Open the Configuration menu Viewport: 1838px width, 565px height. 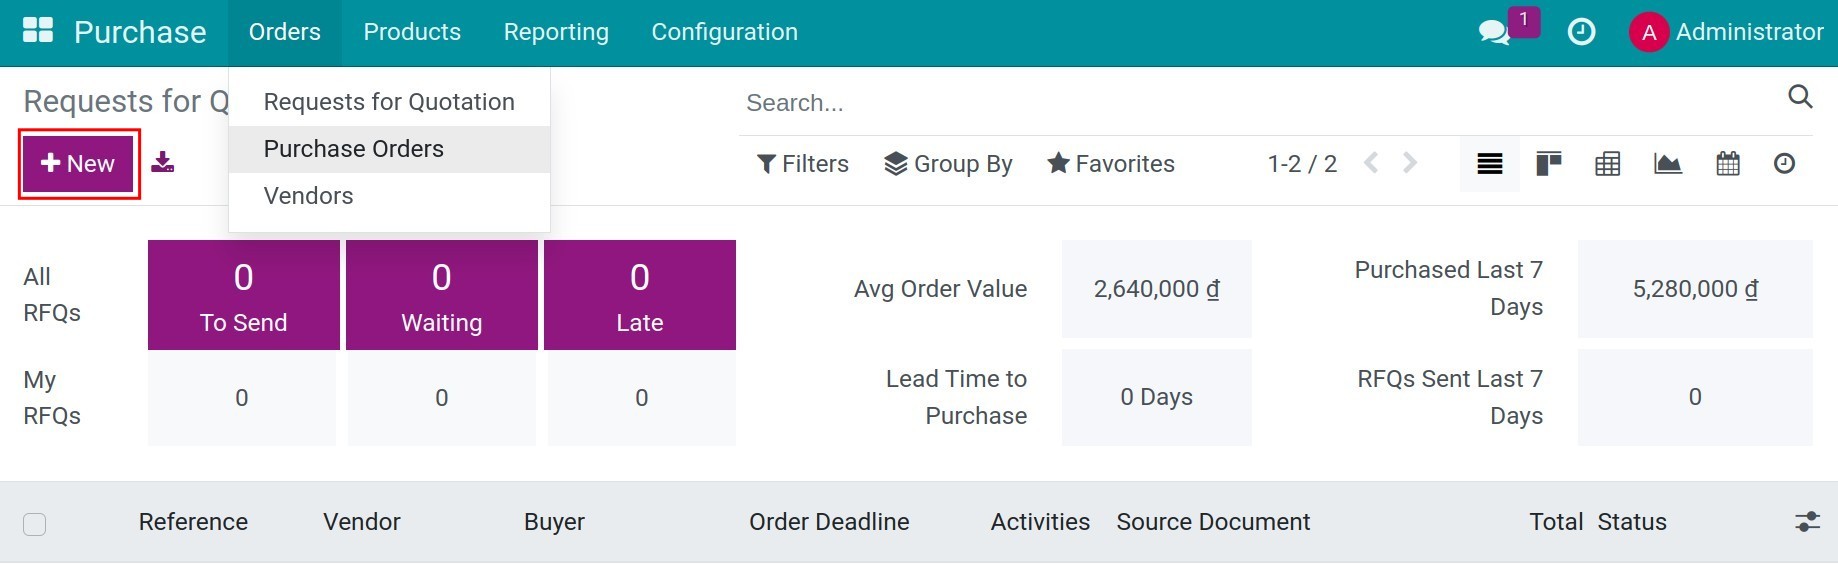tap(725, 32)
